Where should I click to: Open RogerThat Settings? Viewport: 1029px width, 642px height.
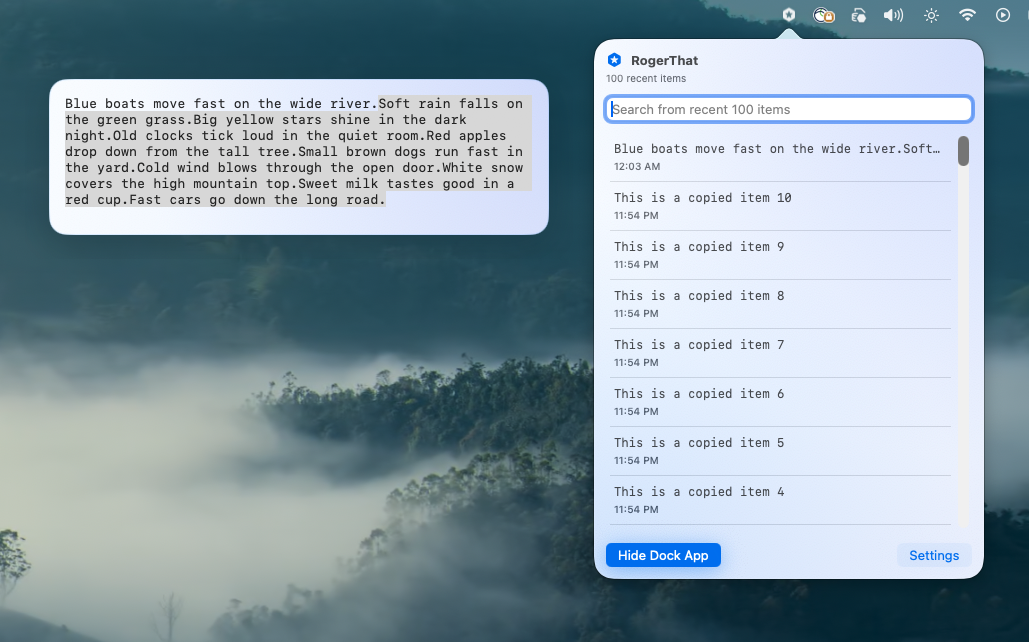(934, 555)
